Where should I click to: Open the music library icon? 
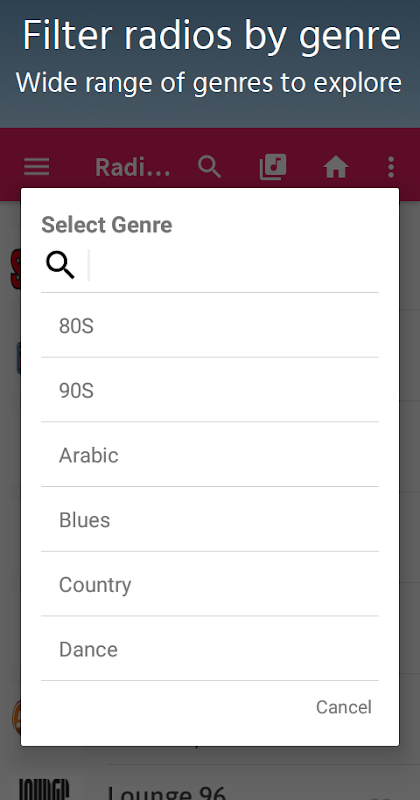tap(273, 167)
